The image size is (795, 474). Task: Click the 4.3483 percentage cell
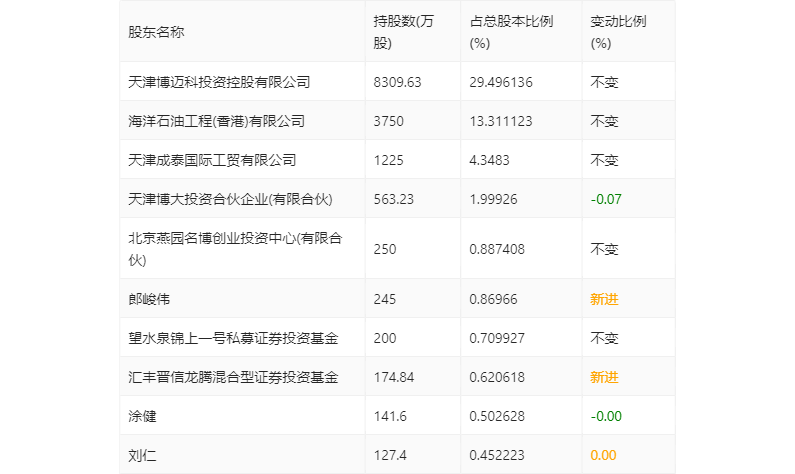(x=489, y=160)
